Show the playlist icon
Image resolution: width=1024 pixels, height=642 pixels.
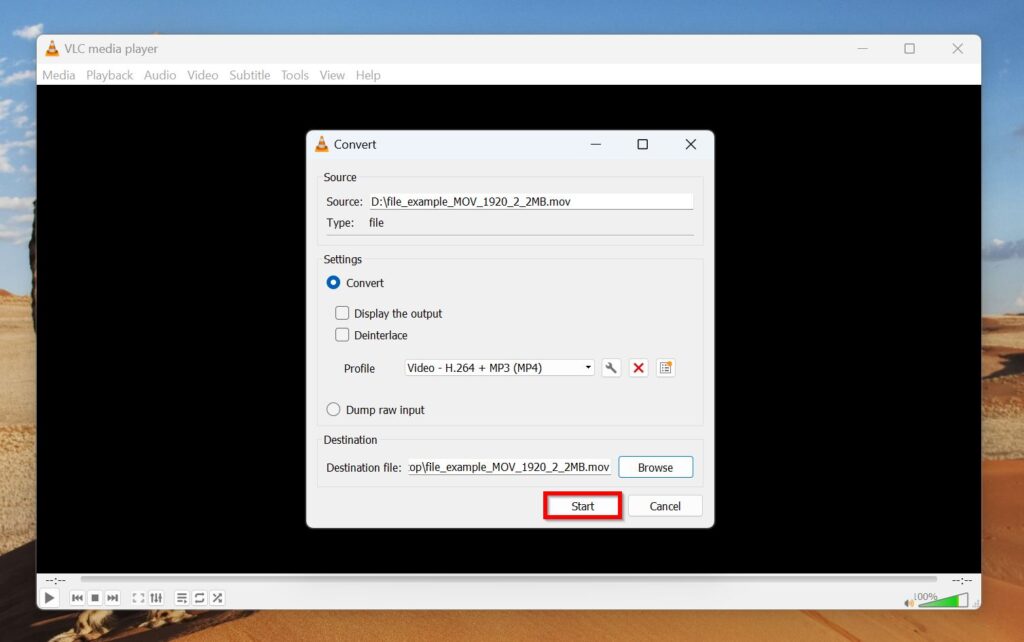(181, 597)
